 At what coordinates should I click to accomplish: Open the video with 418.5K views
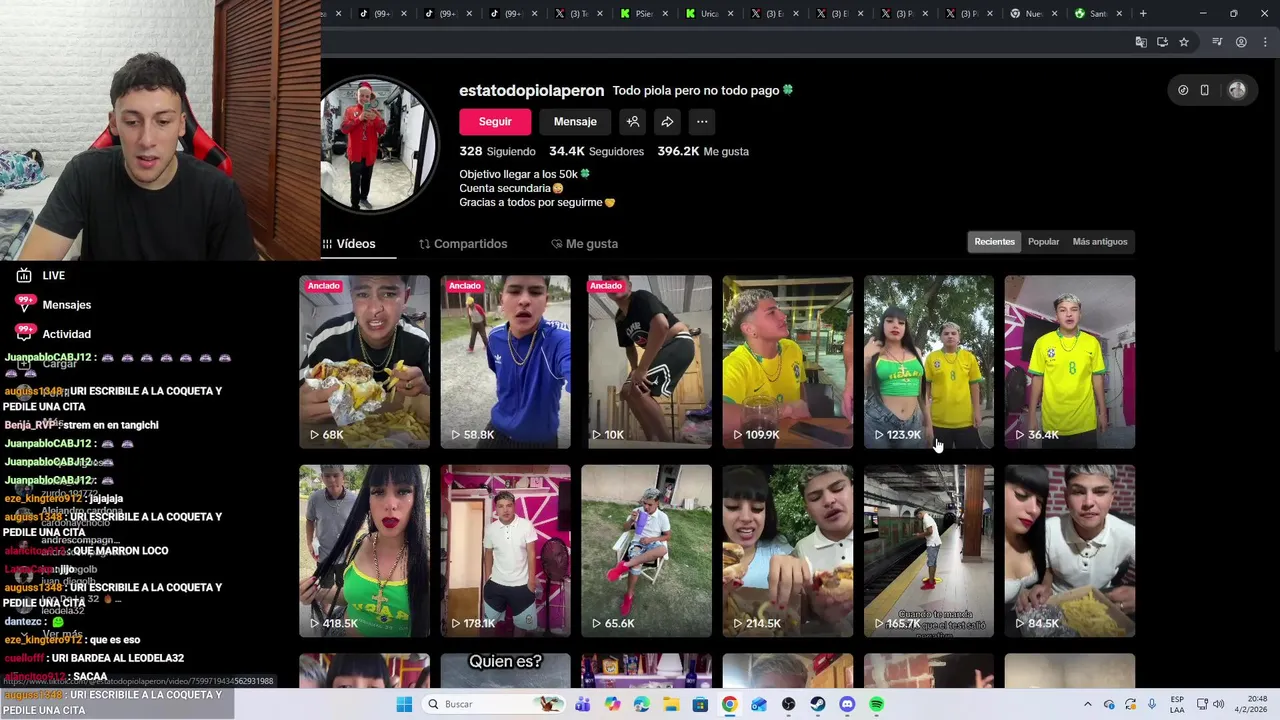click(x=364, y=551)
